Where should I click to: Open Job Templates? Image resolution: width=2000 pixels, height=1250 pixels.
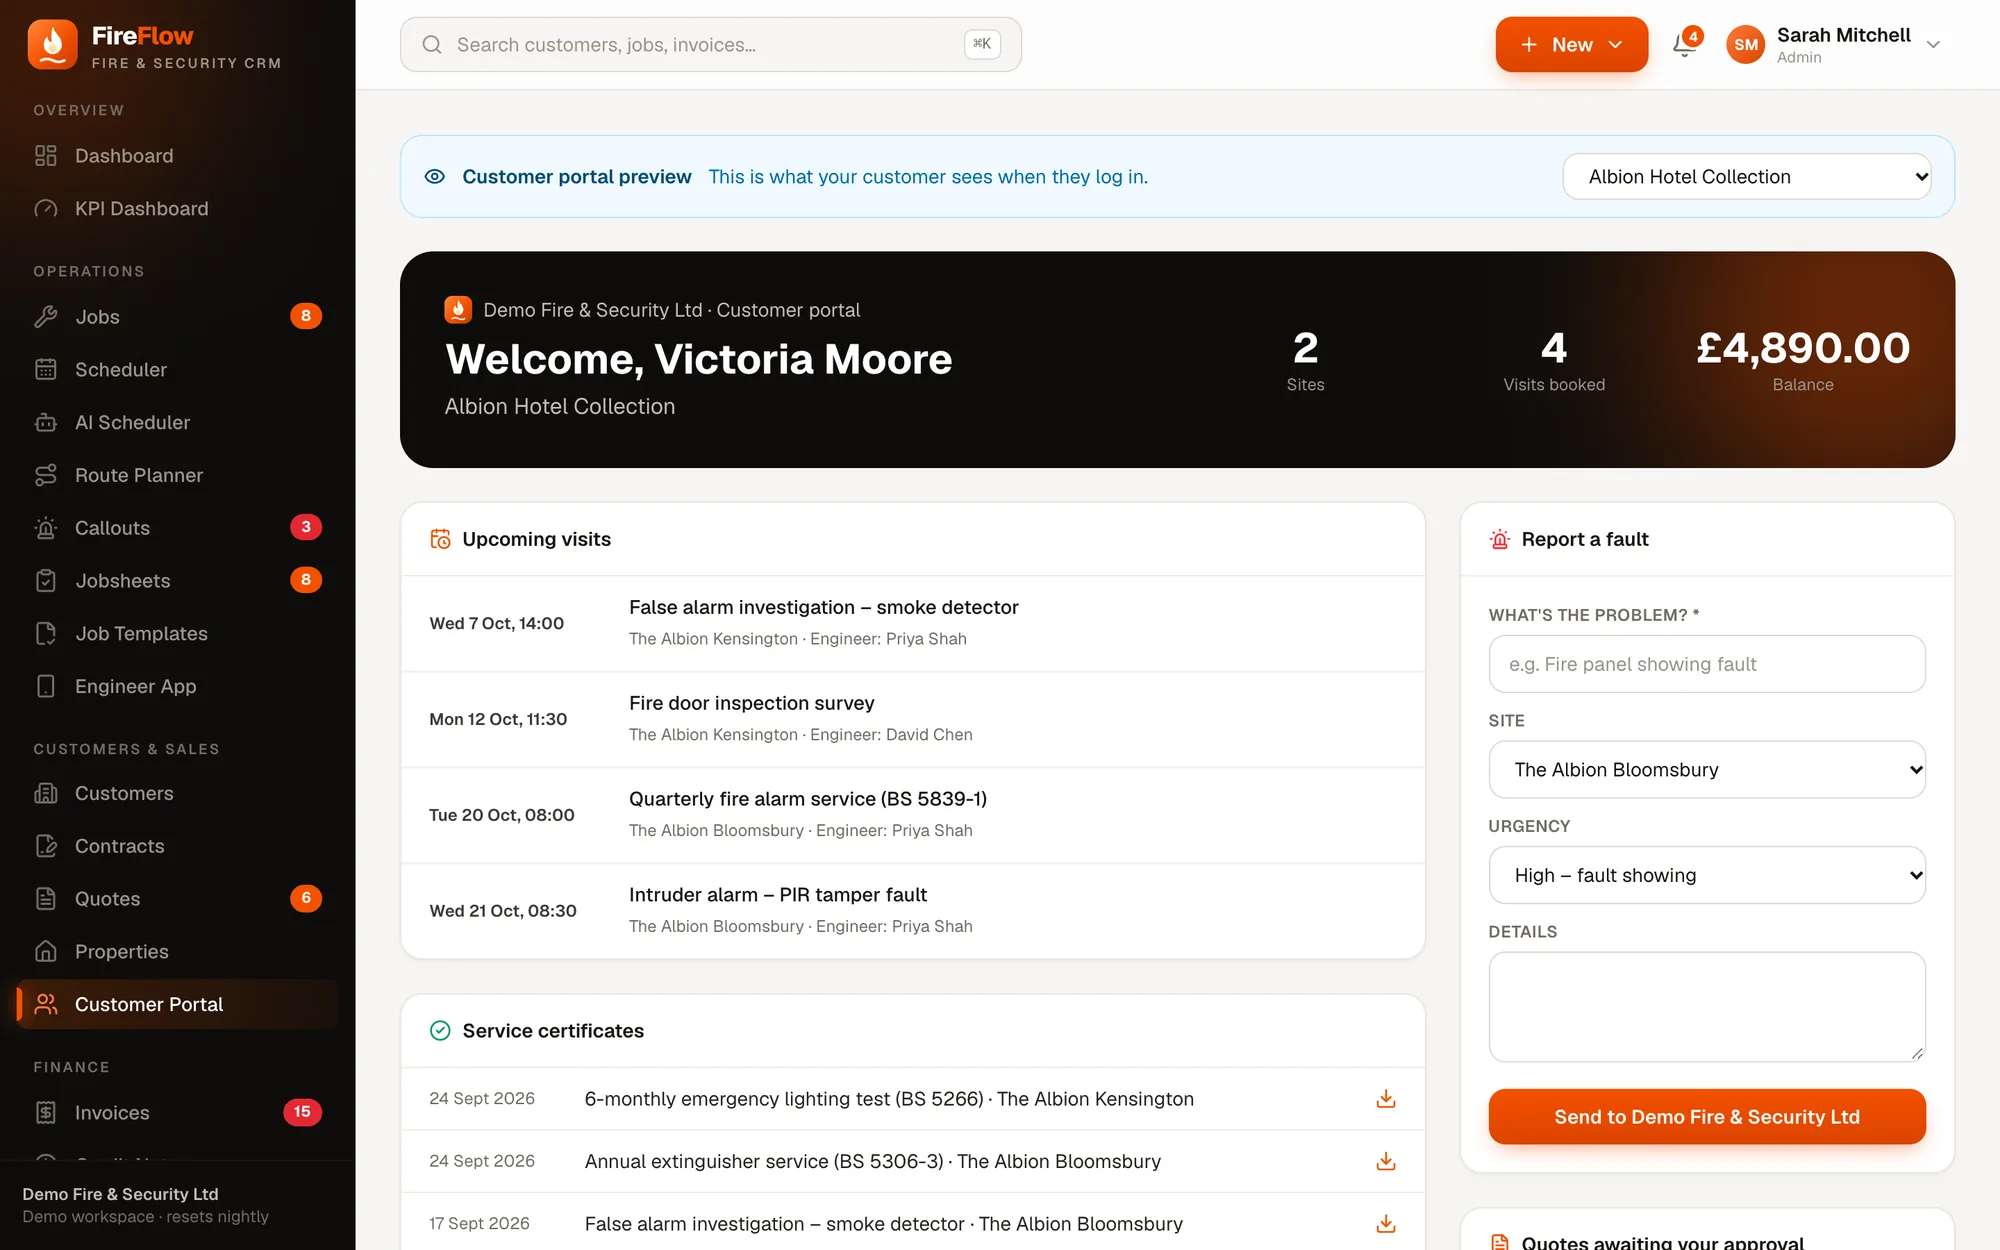pyautogui.click(x=178, y=634)
